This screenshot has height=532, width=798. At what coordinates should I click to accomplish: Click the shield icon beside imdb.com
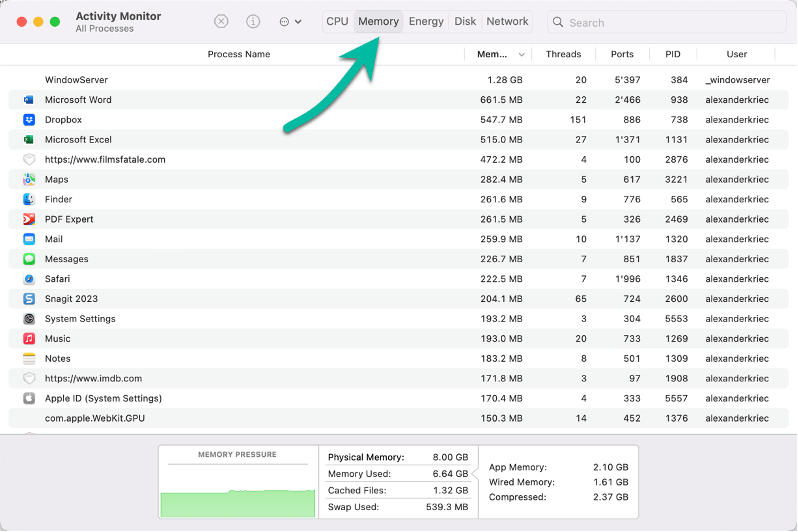click(x=29, y=378)
